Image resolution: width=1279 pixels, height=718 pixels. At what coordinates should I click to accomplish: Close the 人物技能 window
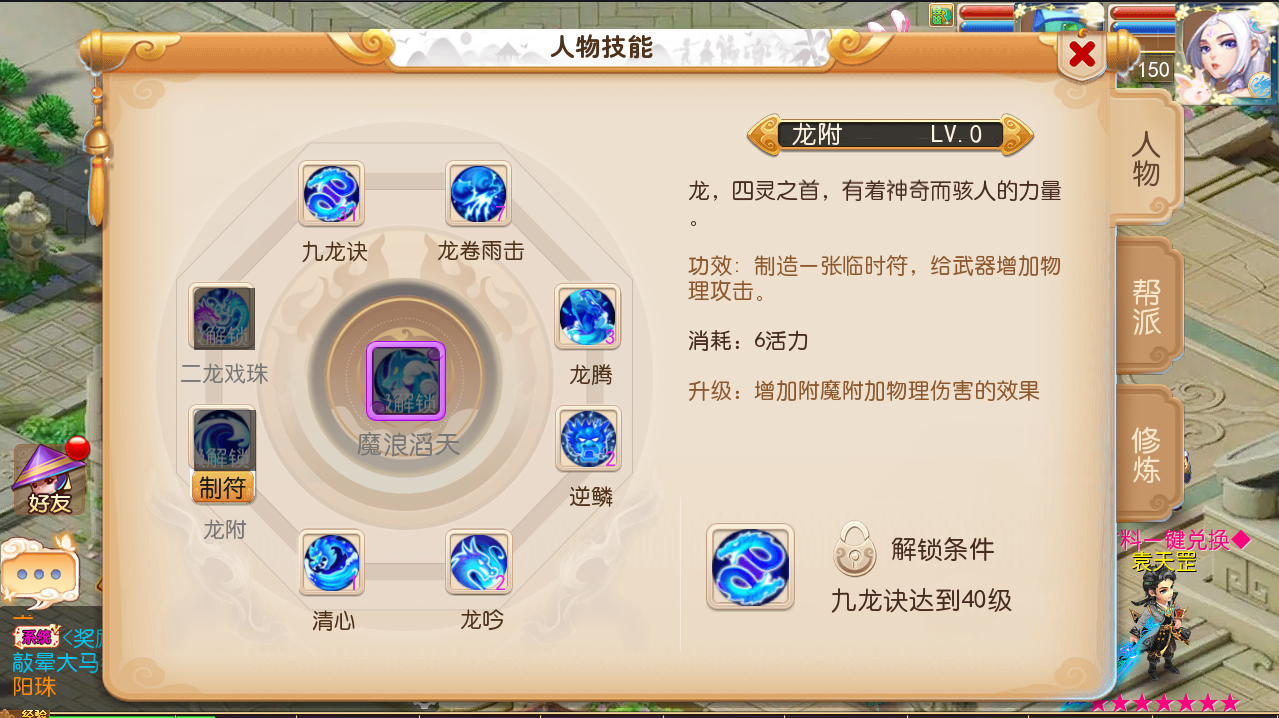click(x=1082, y=54)
